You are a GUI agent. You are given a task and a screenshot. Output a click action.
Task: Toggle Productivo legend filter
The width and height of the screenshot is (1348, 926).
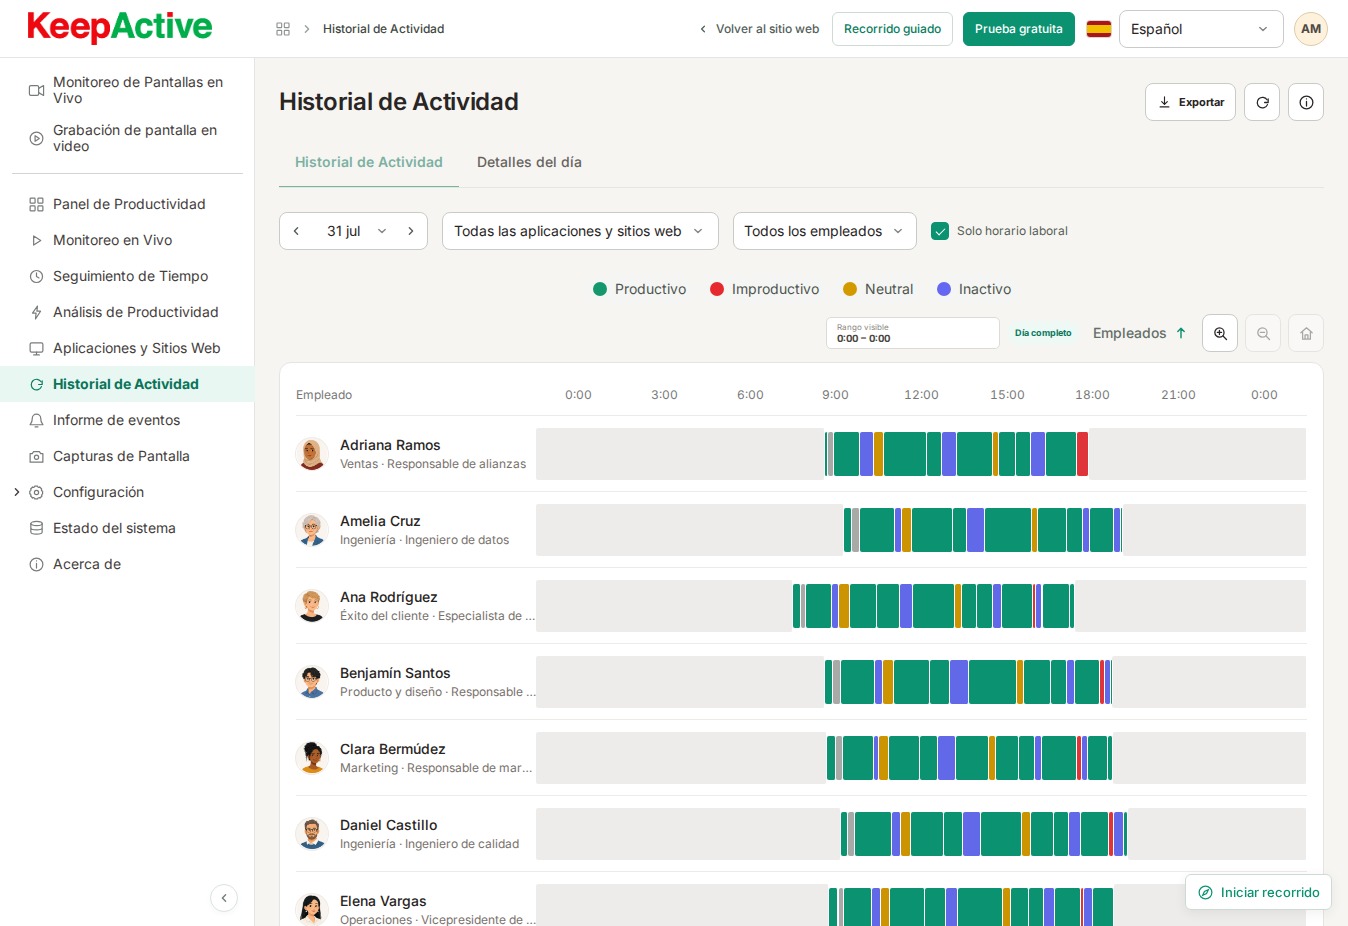pyautogui.click(x=639, y=289)
